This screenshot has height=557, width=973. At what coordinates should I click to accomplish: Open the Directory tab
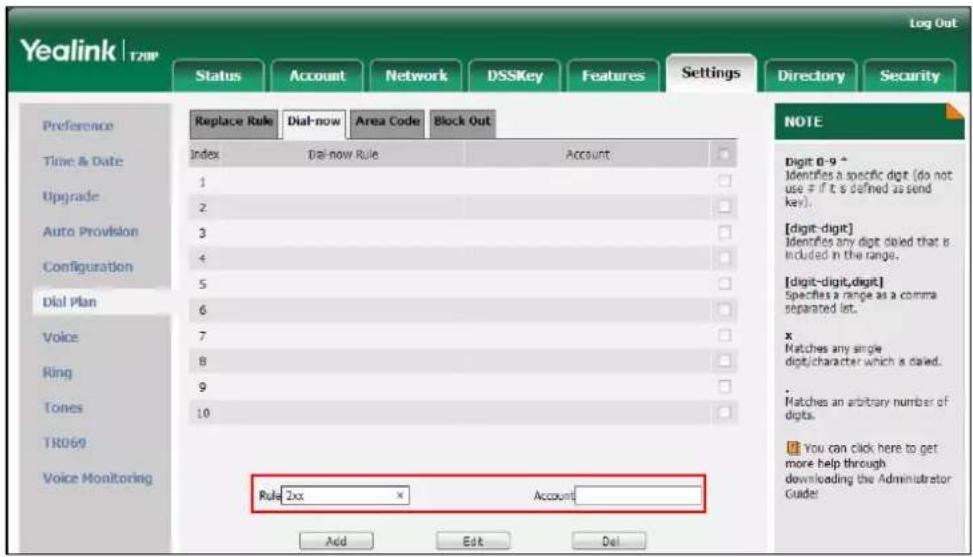[811, 76]
